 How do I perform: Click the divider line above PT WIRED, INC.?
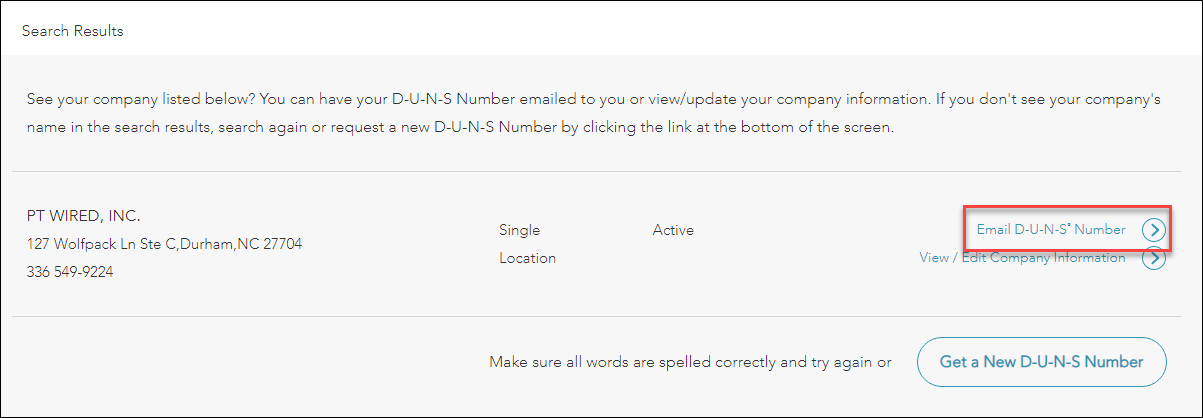[x=600, y=171]
